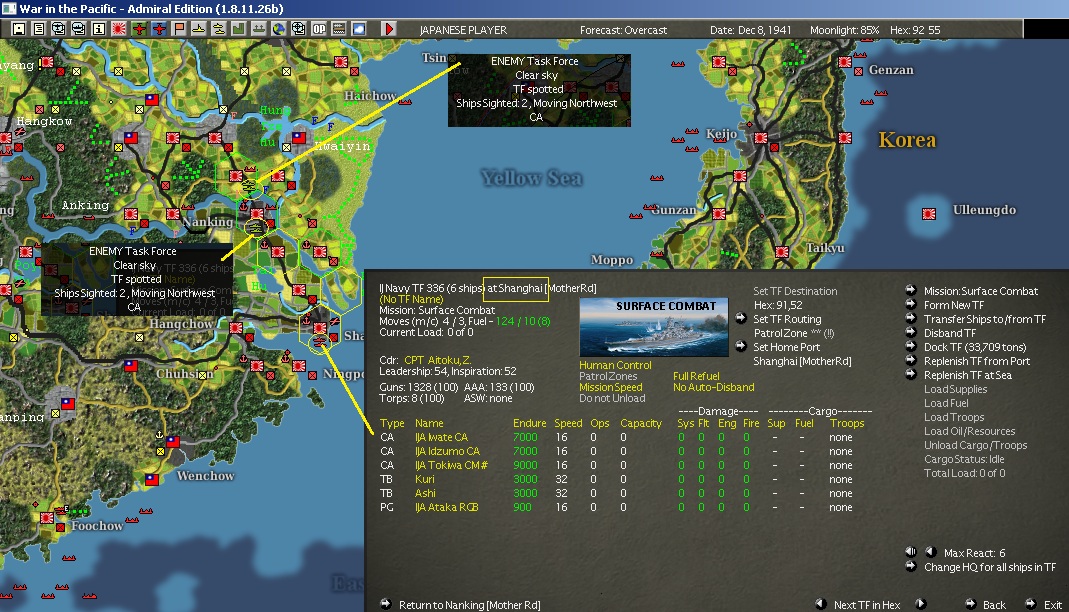Select ship IJA Idzumo CA

(x=447, y=451)
